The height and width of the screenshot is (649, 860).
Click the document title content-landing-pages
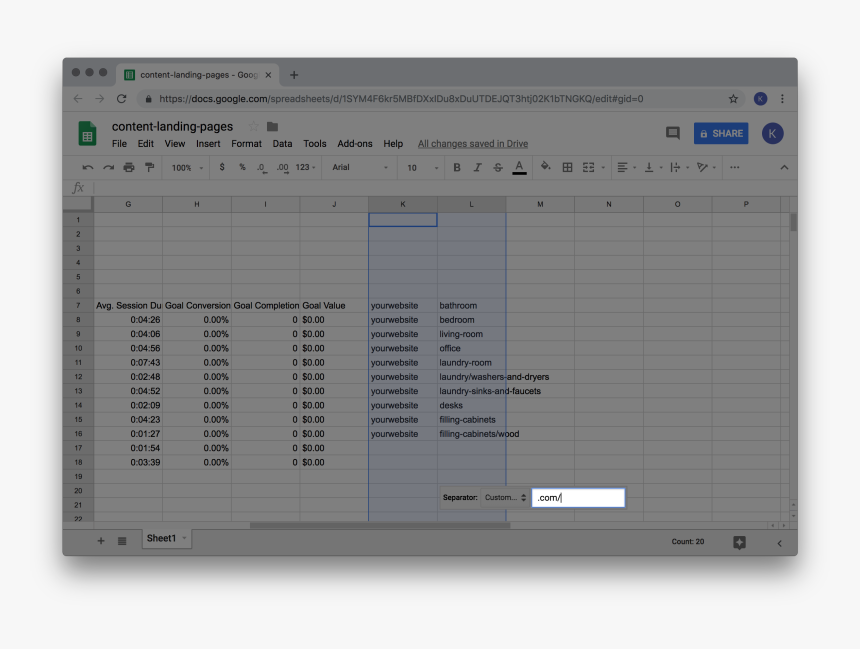point(172,127)
